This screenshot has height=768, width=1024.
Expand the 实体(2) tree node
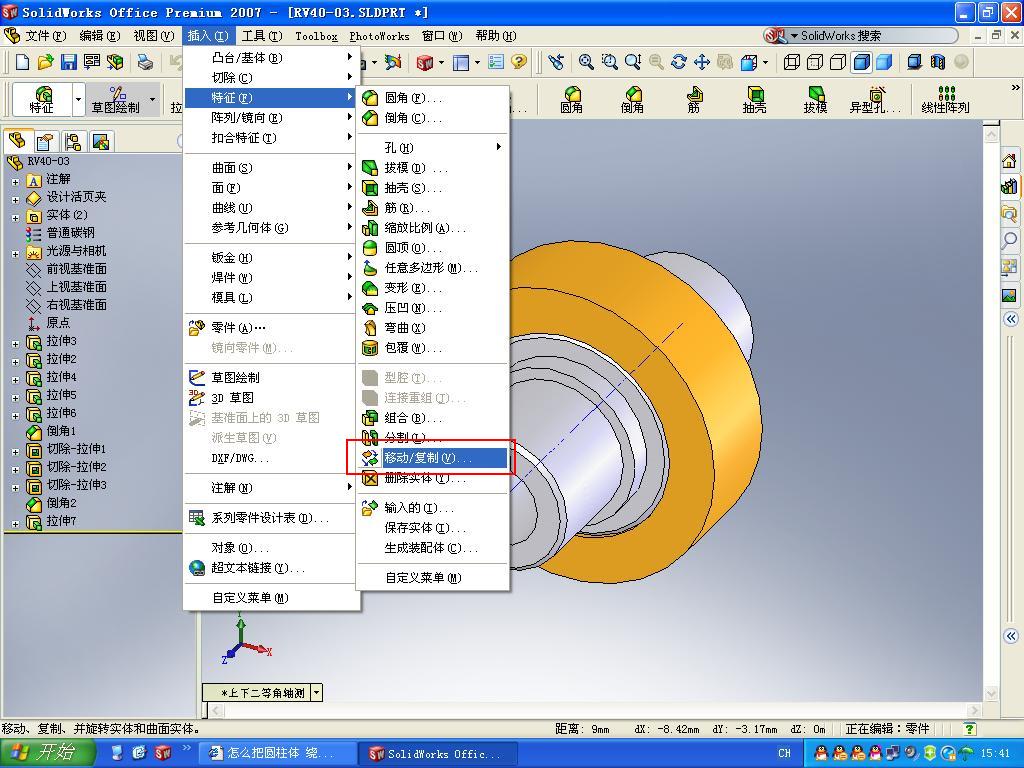coord(16,217)
